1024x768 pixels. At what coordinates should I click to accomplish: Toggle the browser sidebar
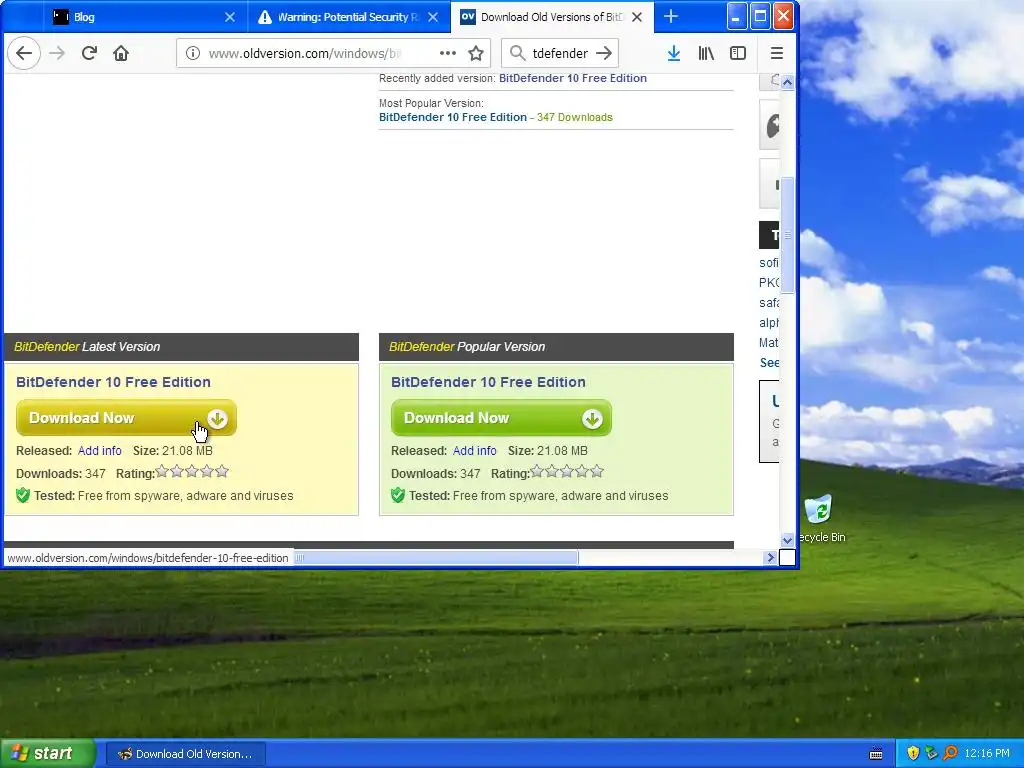pos(738,54)
